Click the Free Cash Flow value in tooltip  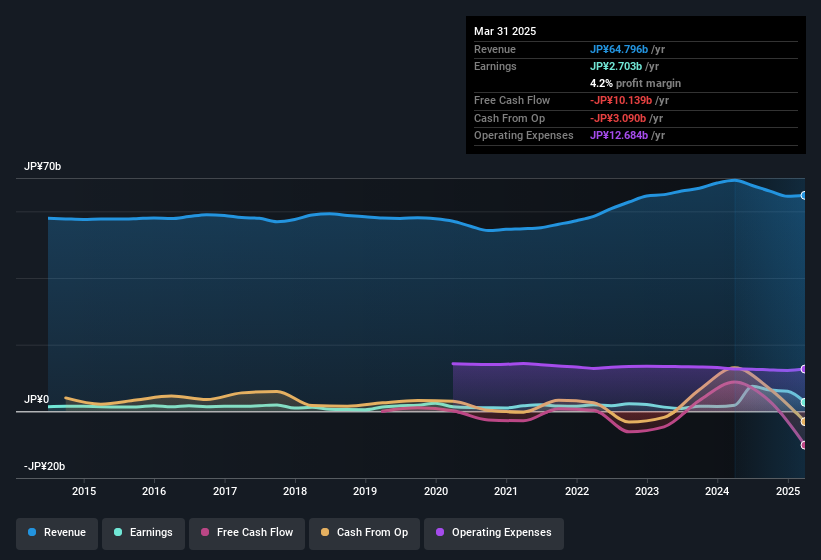(628, 101)
